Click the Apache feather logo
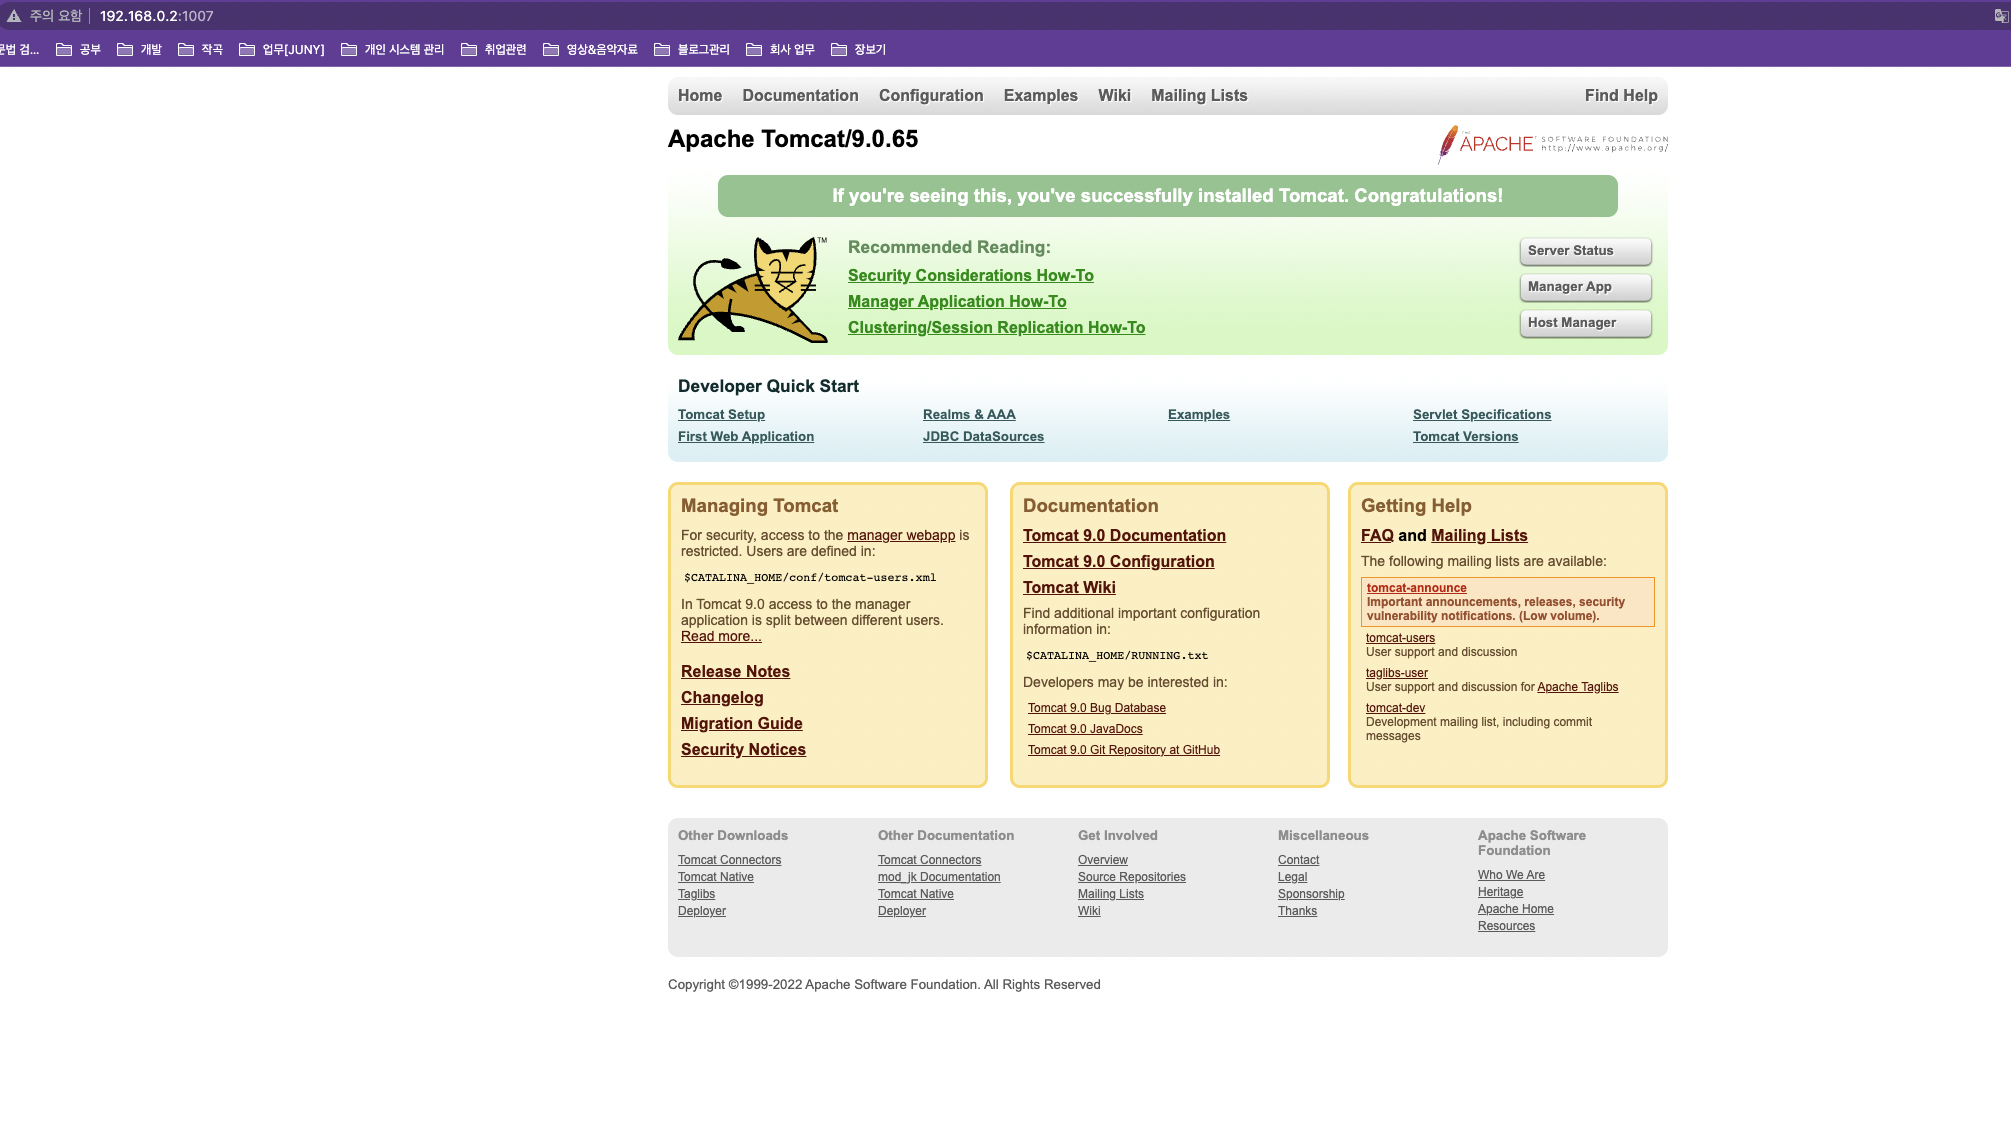The image size is (2011, 1121). 1447,144
